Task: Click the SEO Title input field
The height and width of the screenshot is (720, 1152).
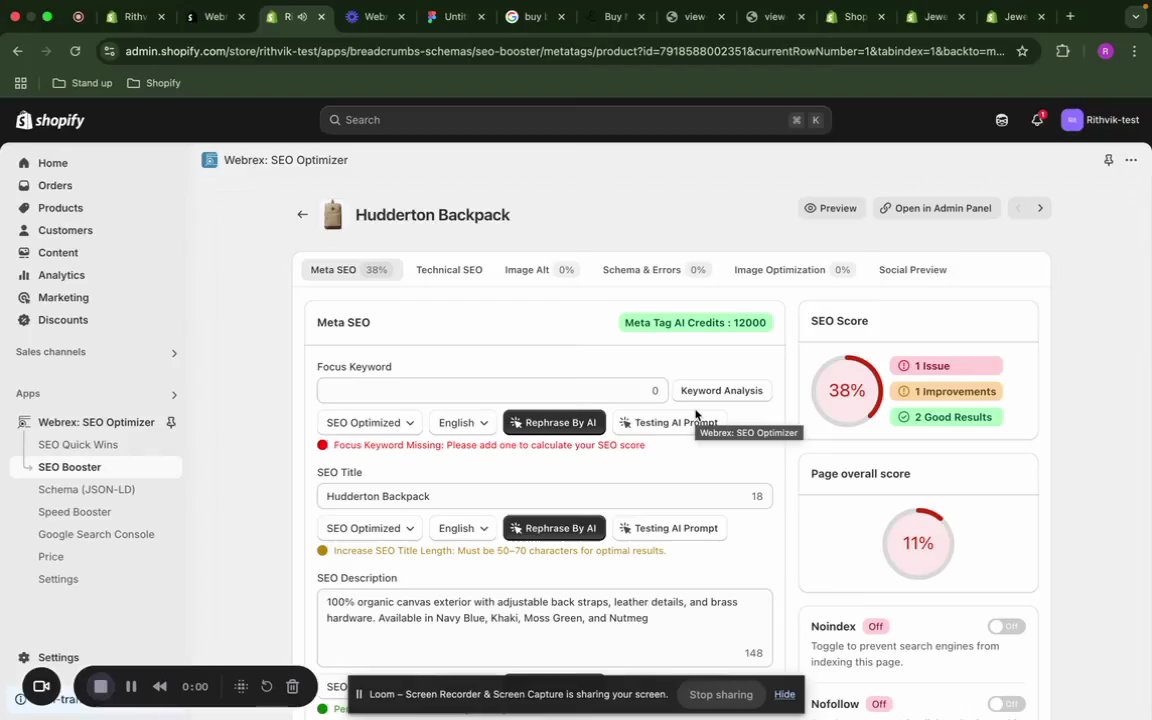Action: 544,497
